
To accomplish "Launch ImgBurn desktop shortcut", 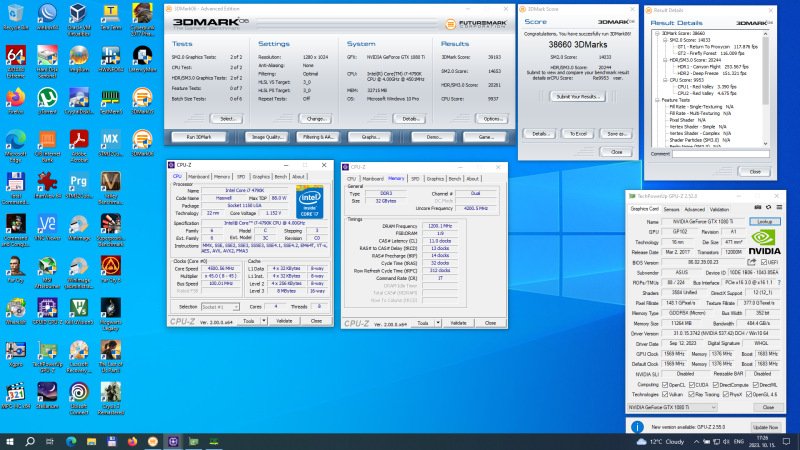I will [x=79, y=59].
